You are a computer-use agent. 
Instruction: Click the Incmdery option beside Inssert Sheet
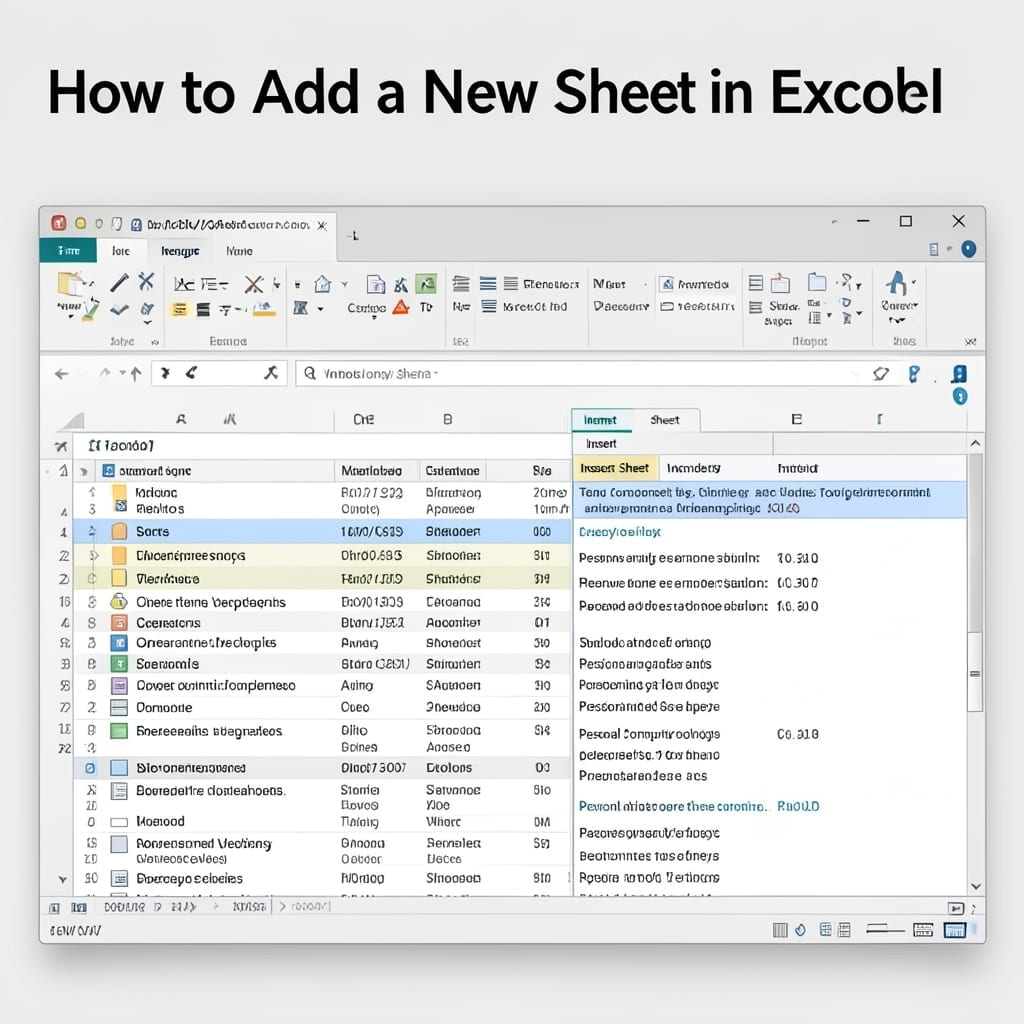coord(694,468)
